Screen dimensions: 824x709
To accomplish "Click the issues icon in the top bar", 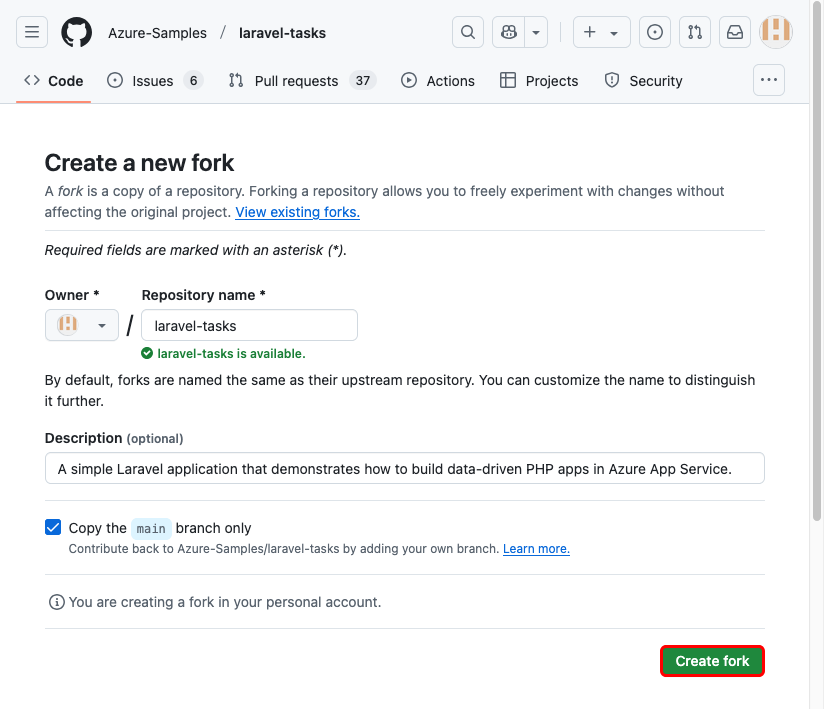I will click(654, 32).
